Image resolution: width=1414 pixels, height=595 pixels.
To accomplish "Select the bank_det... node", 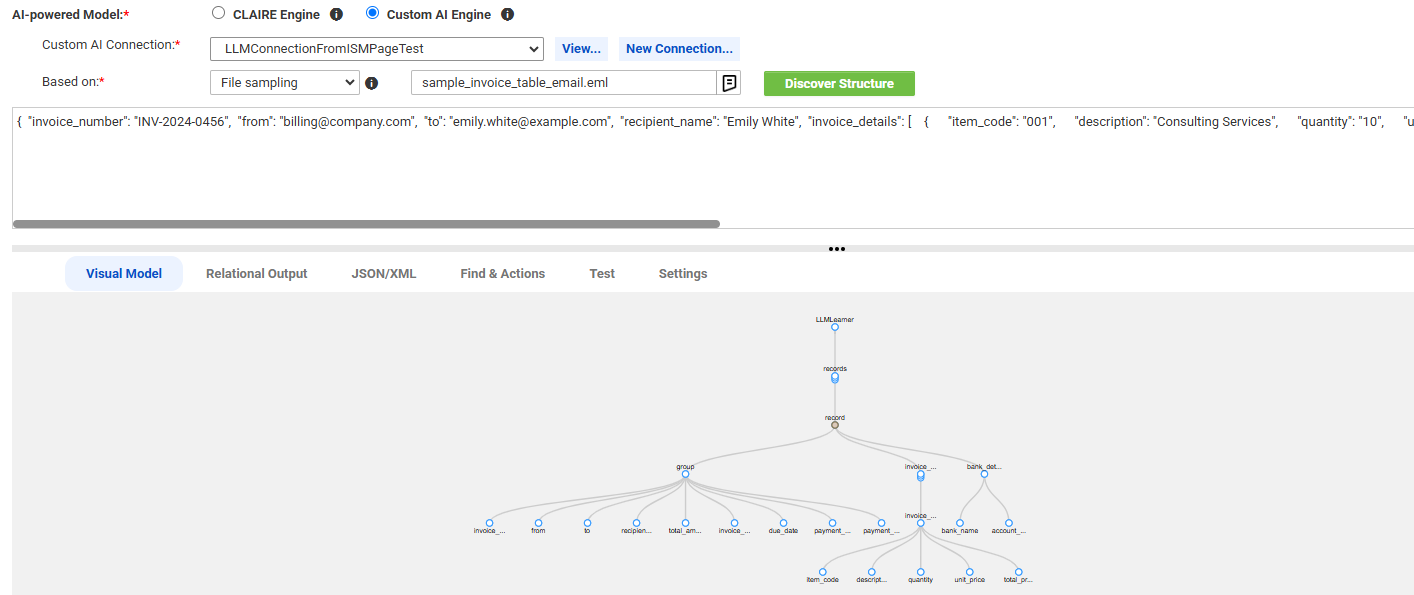I will (x=984, y=474).
